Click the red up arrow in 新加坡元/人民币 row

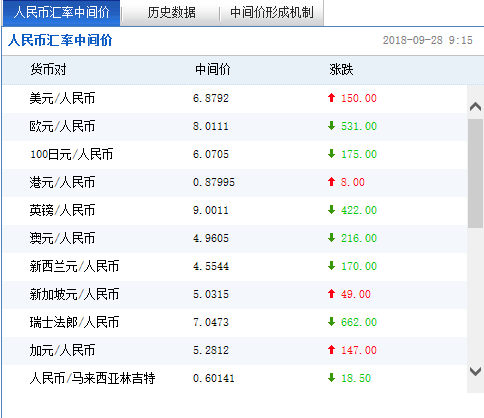(331, 294)
